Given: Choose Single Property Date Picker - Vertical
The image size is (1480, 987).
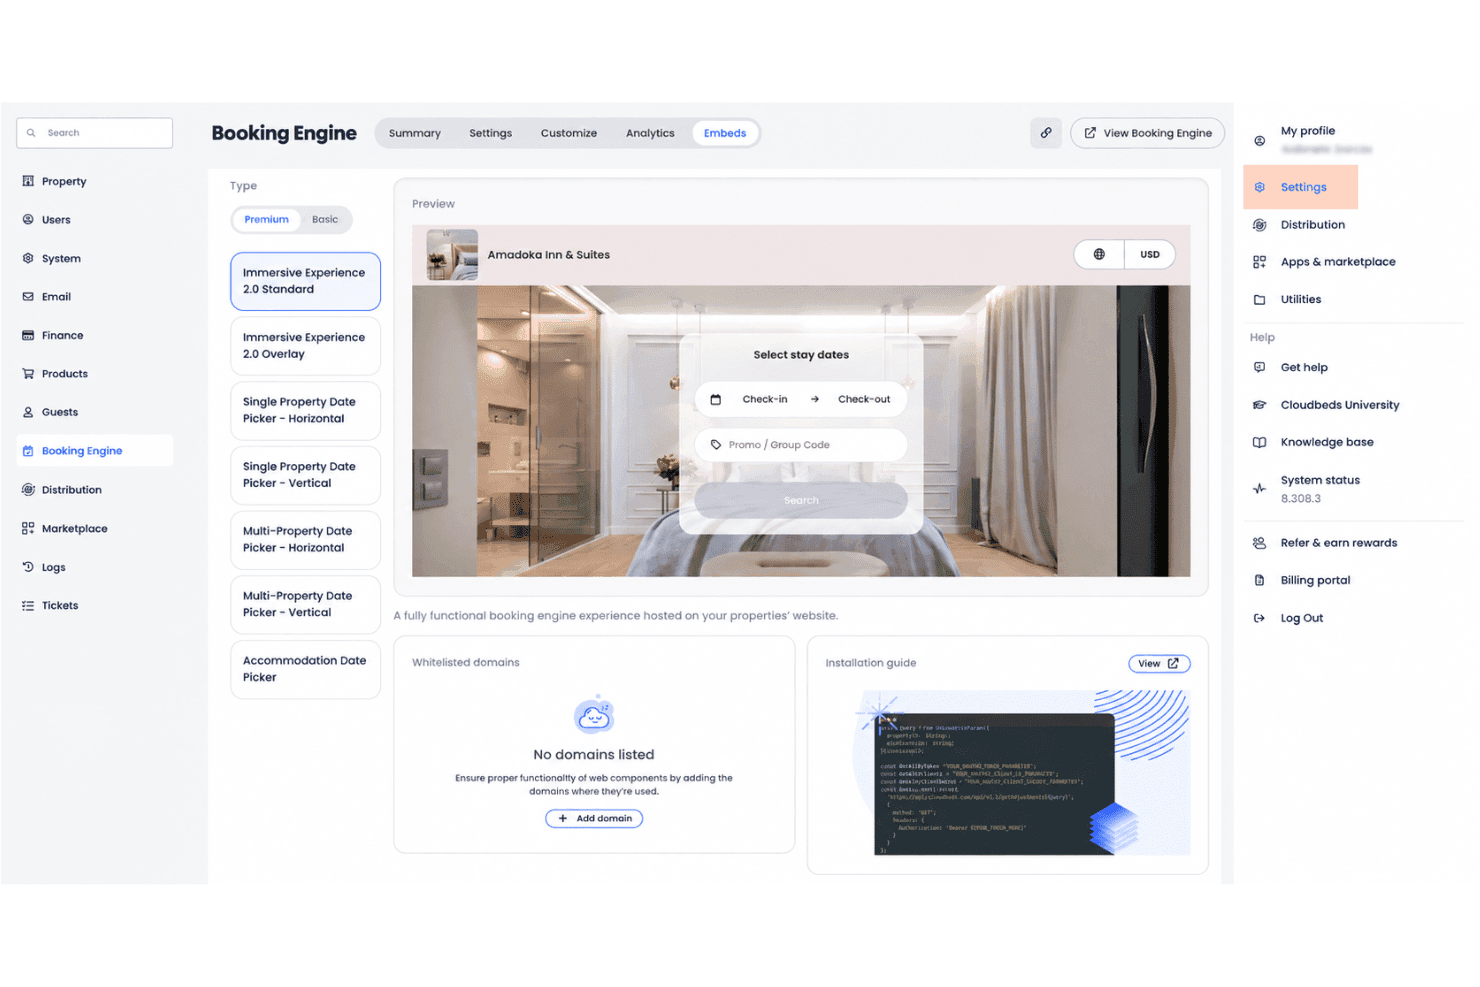Looking at the screenshot, I should click(x=305, y=475).
